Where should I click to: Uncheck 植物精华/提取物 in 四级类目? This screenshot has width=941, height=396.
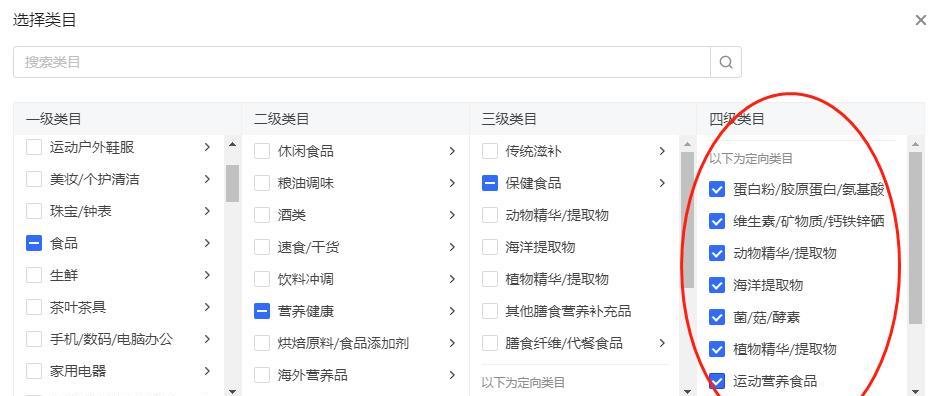pyautogui.click(x=717, y=349)
